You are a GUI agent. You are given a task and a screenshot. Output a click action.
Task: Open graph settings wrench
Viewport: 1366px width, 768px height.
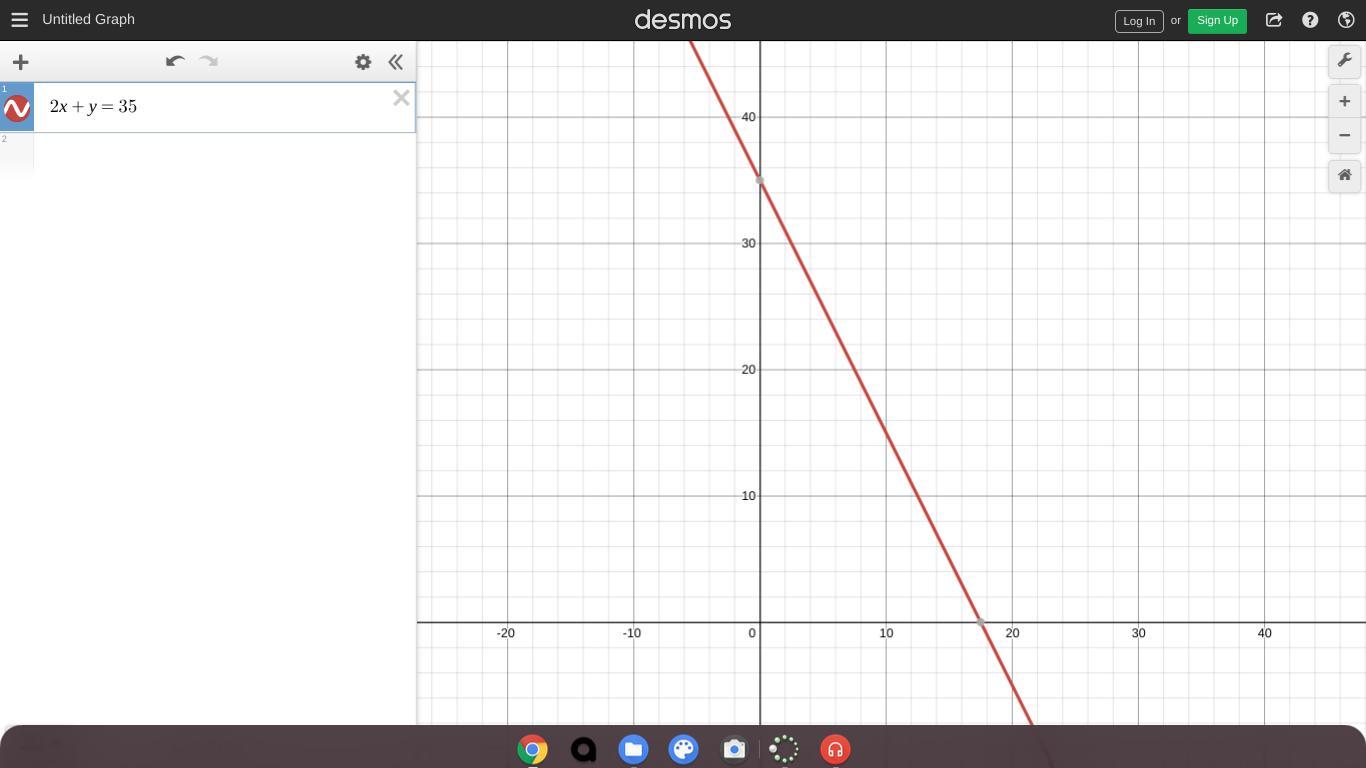tap(1345, 61)
